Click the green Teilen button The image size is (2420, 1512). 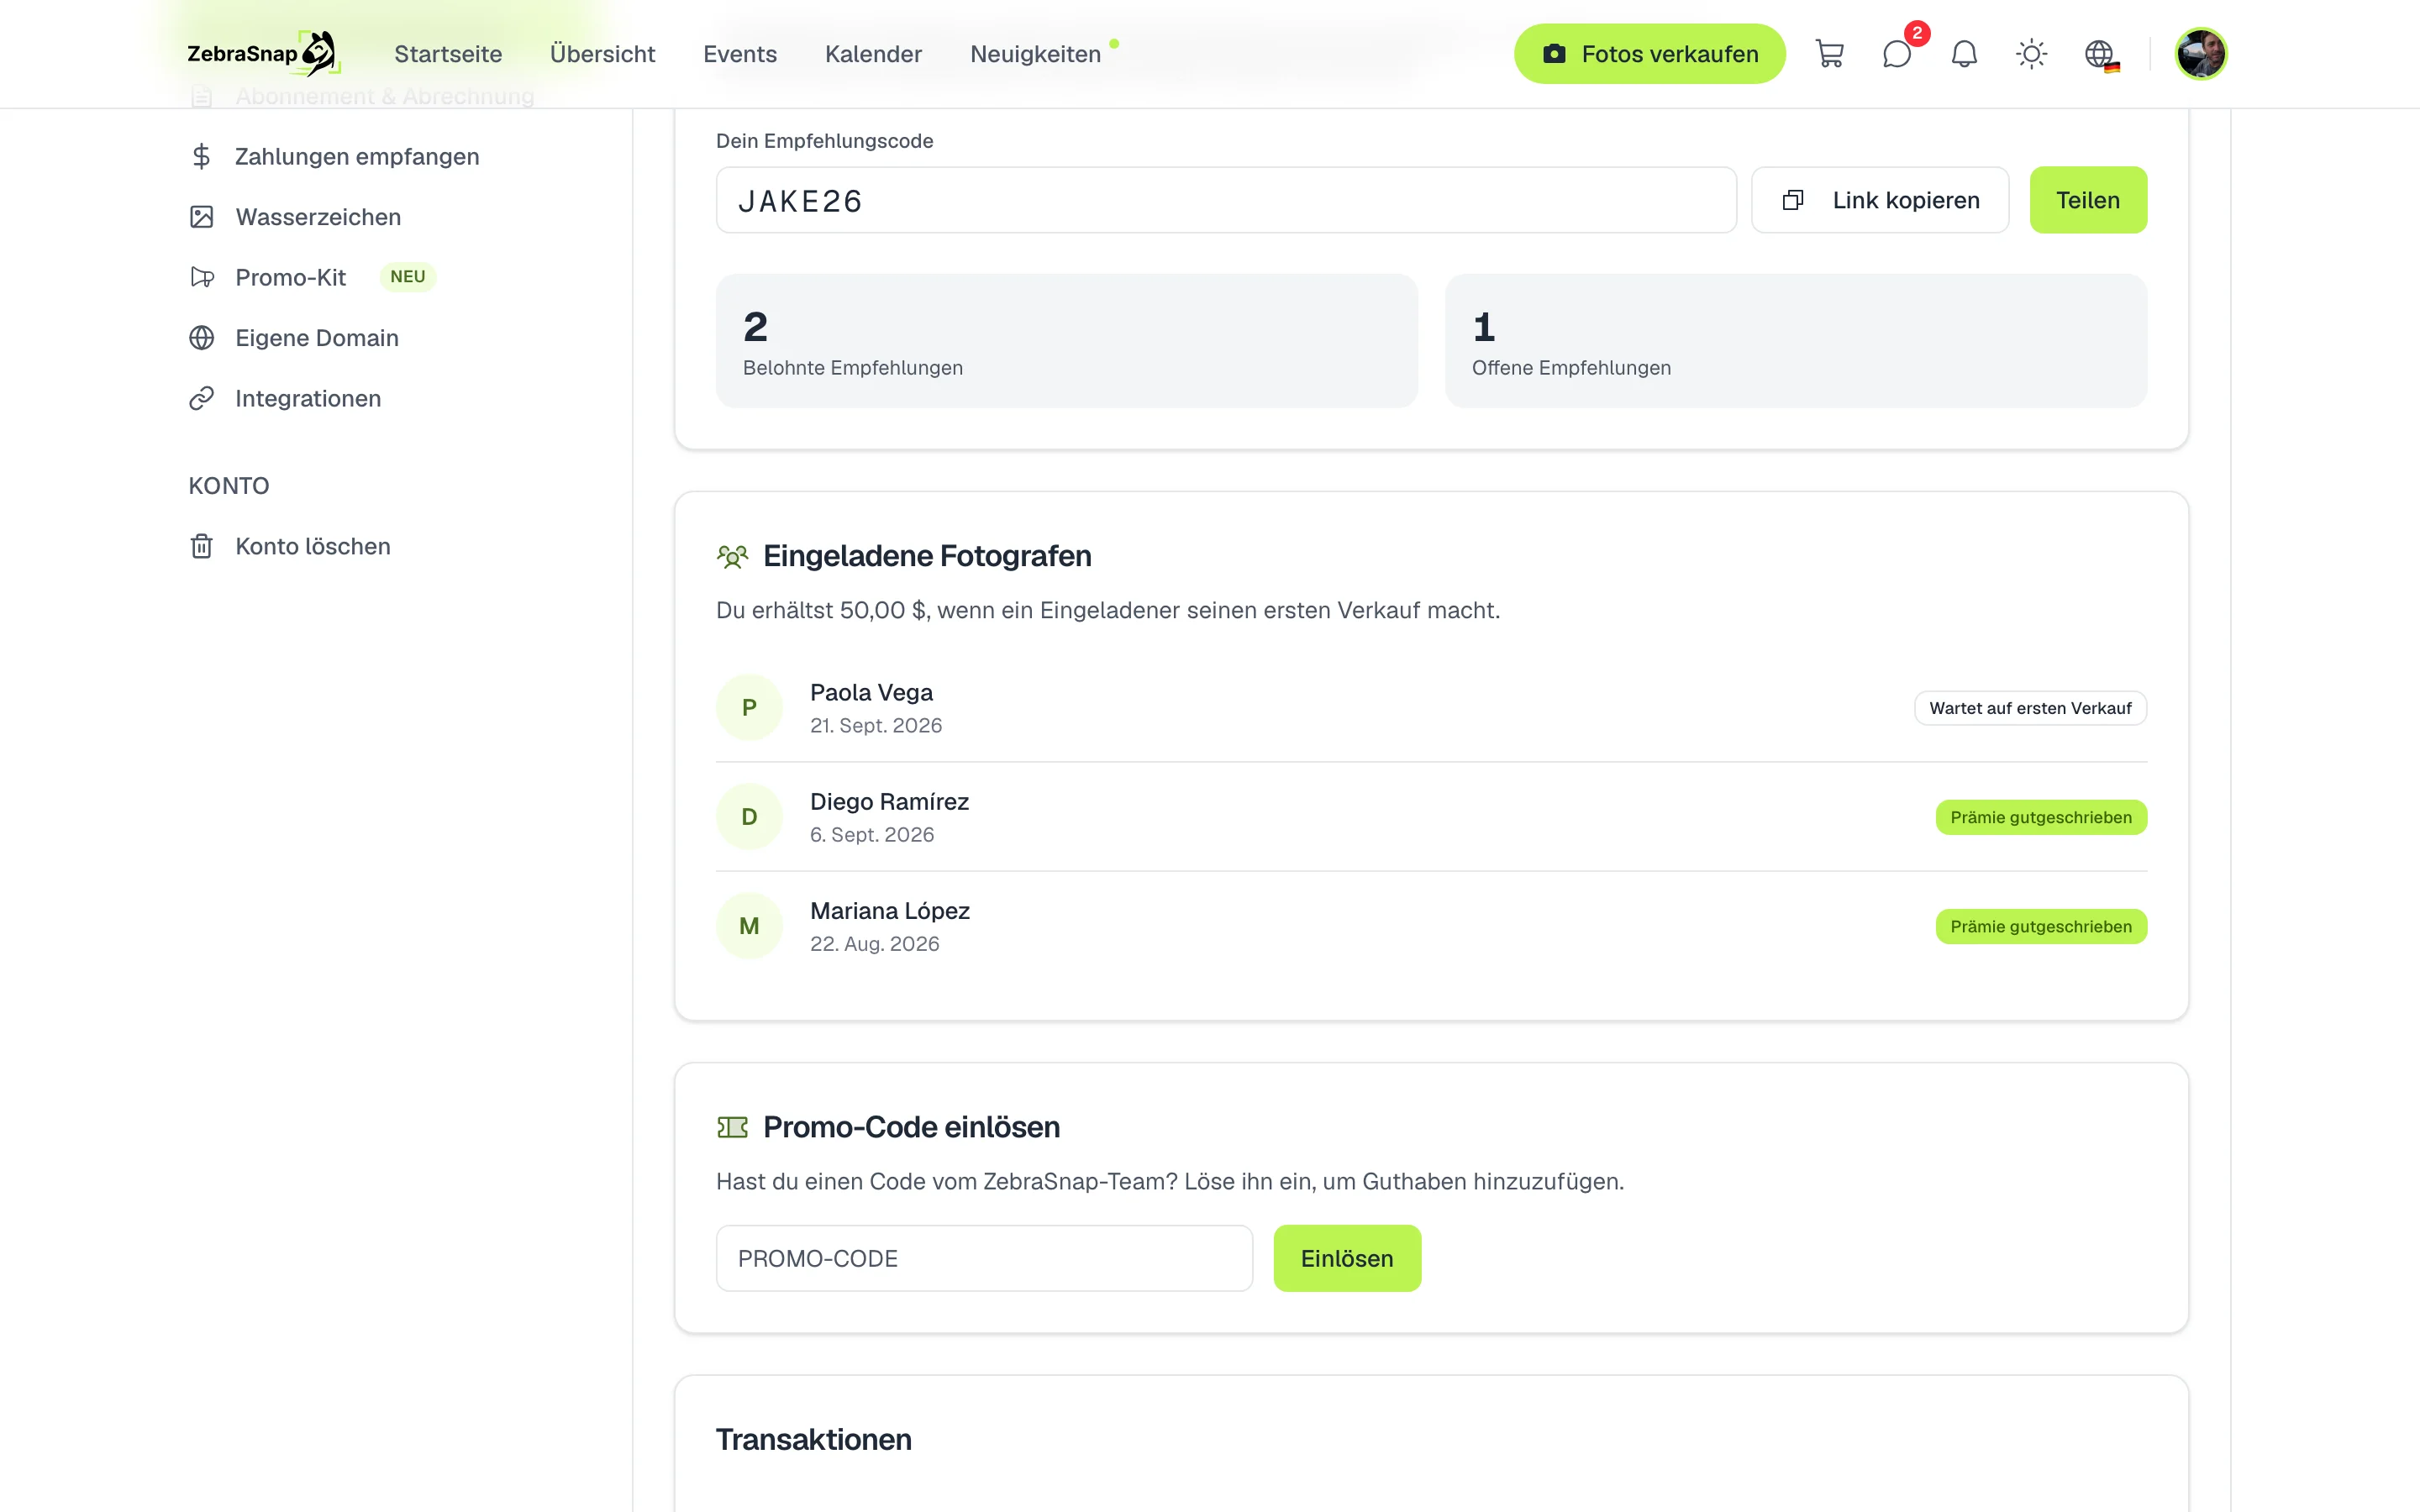tap(2088, 200)
